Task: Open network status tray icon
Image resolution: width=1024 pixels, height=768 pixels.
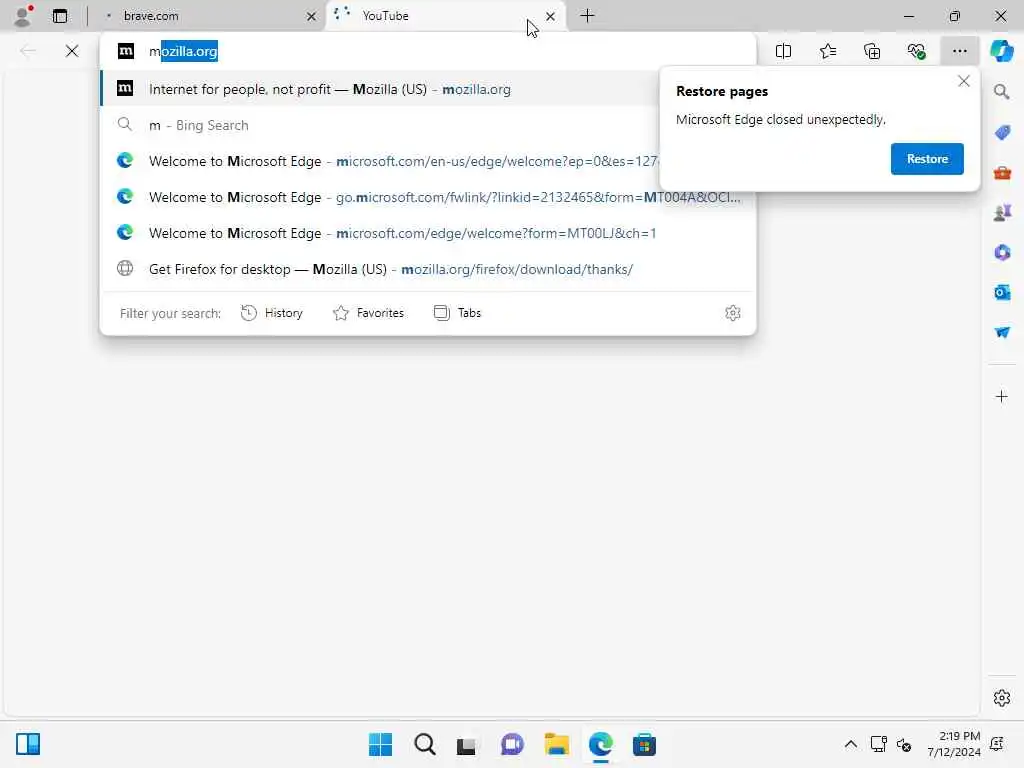Action: [x=878, y=744]
